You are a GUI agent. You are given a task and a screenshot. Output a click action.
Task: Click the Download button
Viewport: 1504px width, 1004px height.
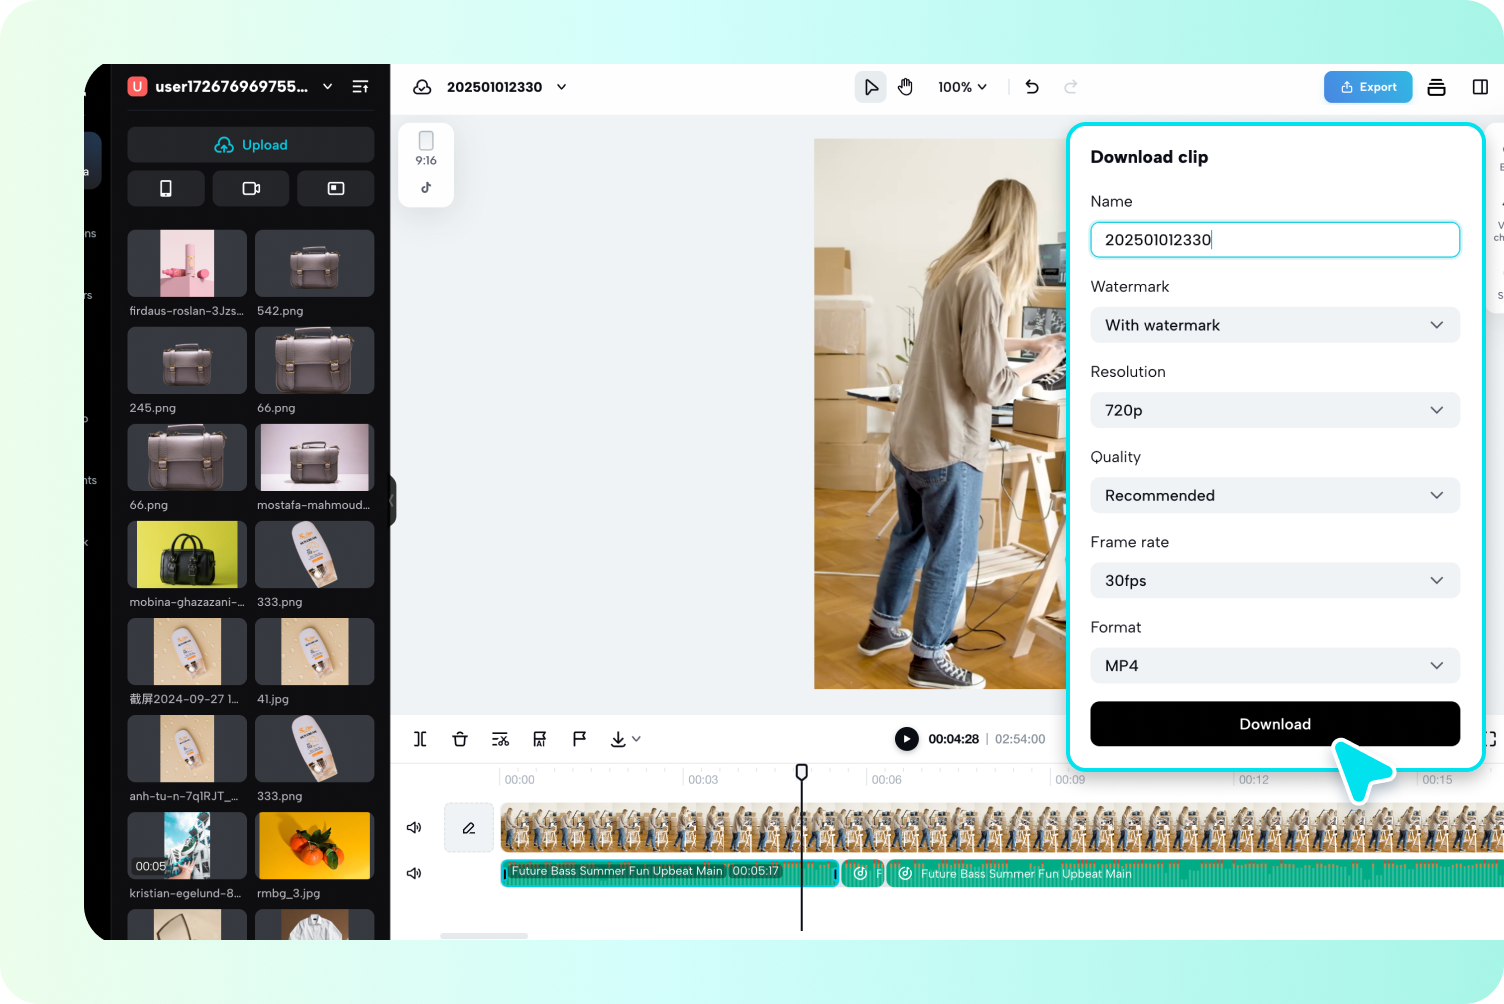pyautogui.click(x=1274, y=723)
